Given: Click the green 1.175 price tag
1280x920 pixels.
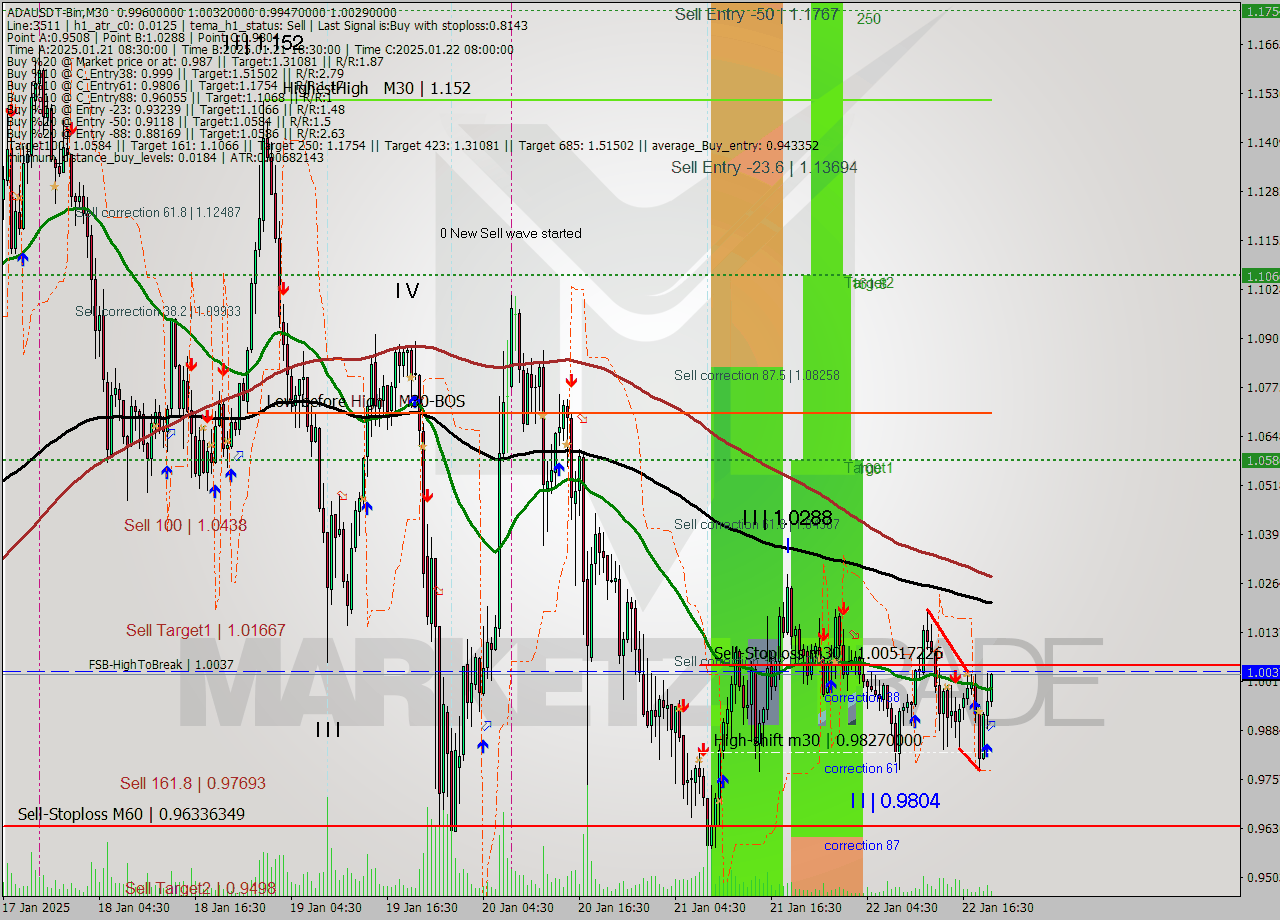Looking at the screenshot, I should click(1260, 11).
